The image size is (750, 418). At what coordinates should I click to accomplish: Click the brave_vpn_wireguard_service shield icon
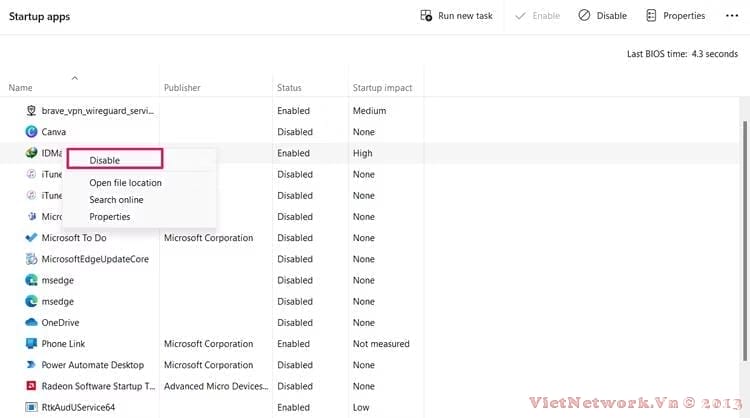click(31, 111)
